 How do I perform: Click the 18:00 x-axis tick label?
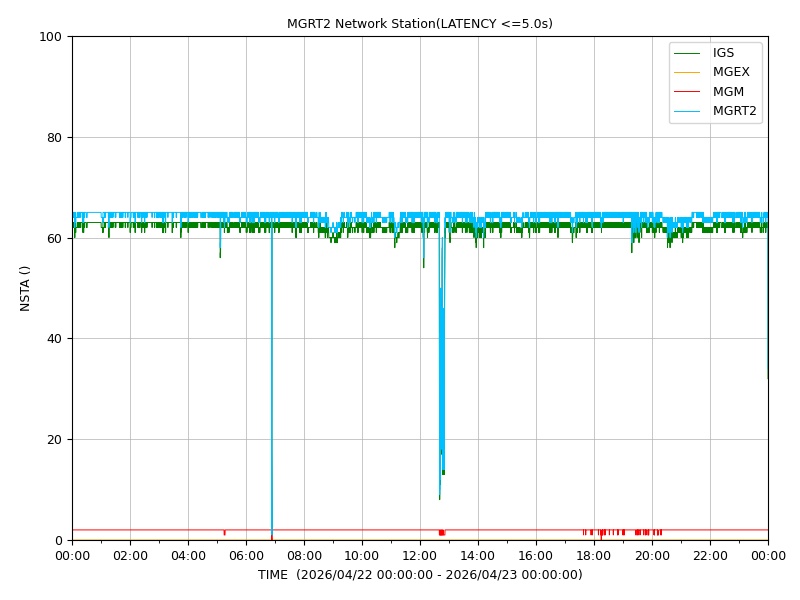pyautogui.click(x=594, y=556)
